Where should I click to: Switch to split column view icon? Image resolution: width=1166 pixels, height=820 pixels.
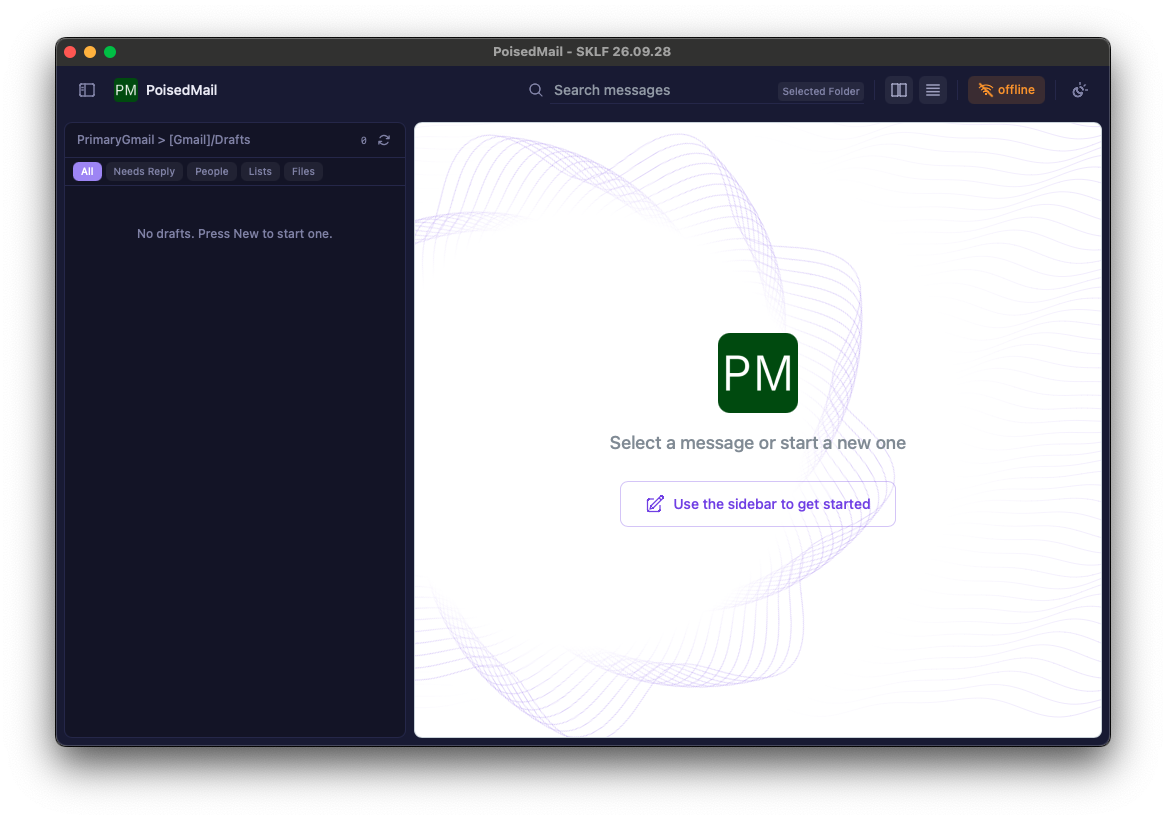[x=898, y=90]
